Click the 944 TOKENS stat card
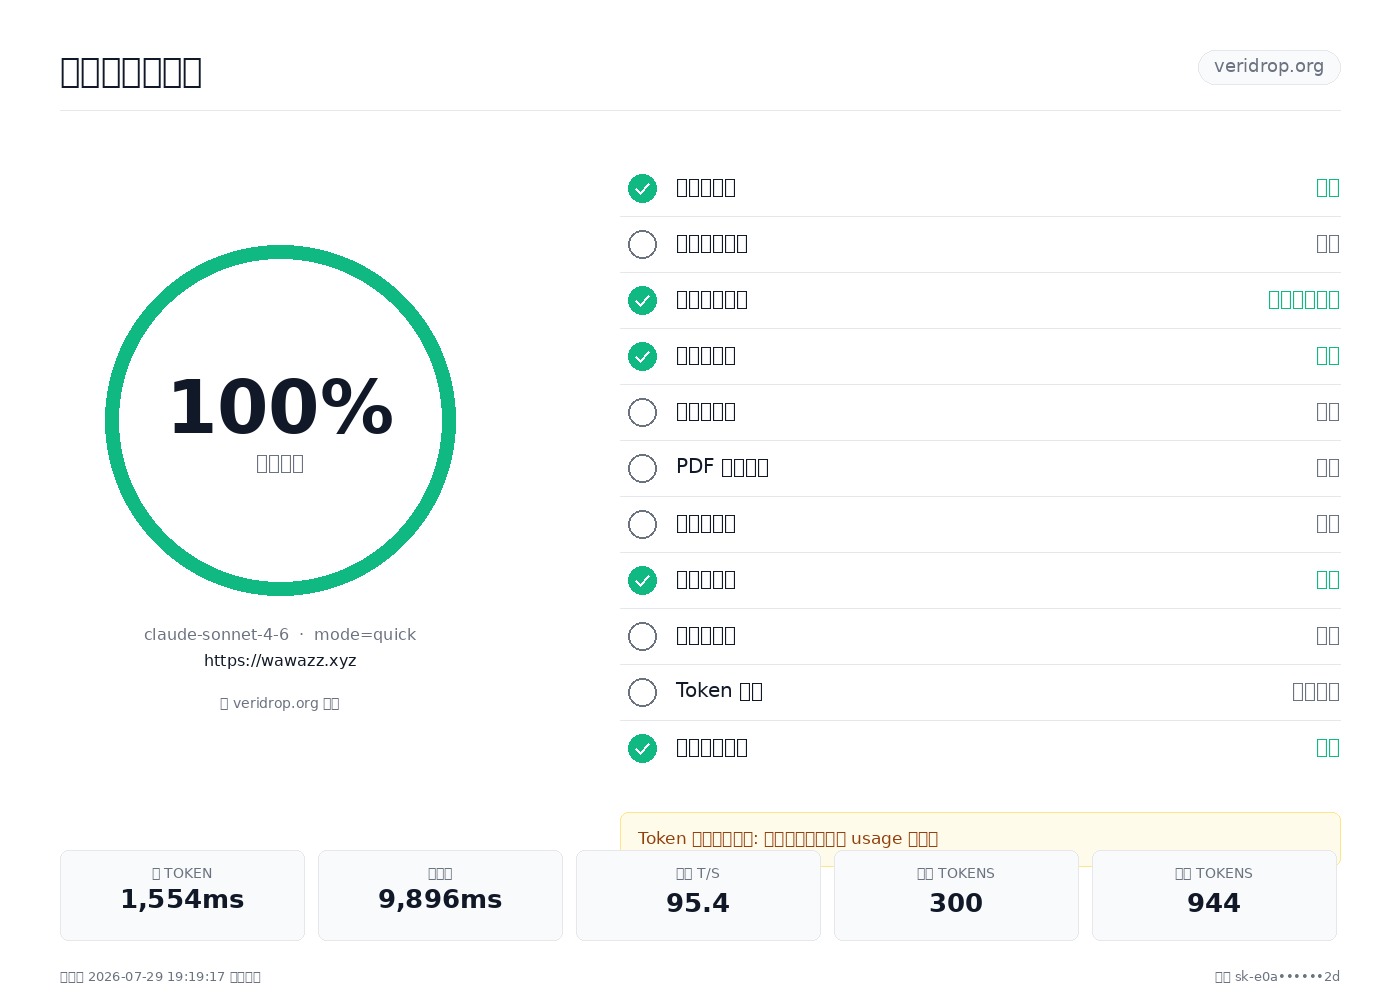Viewport: 1400px width, 1000px height. (1214, 895)
